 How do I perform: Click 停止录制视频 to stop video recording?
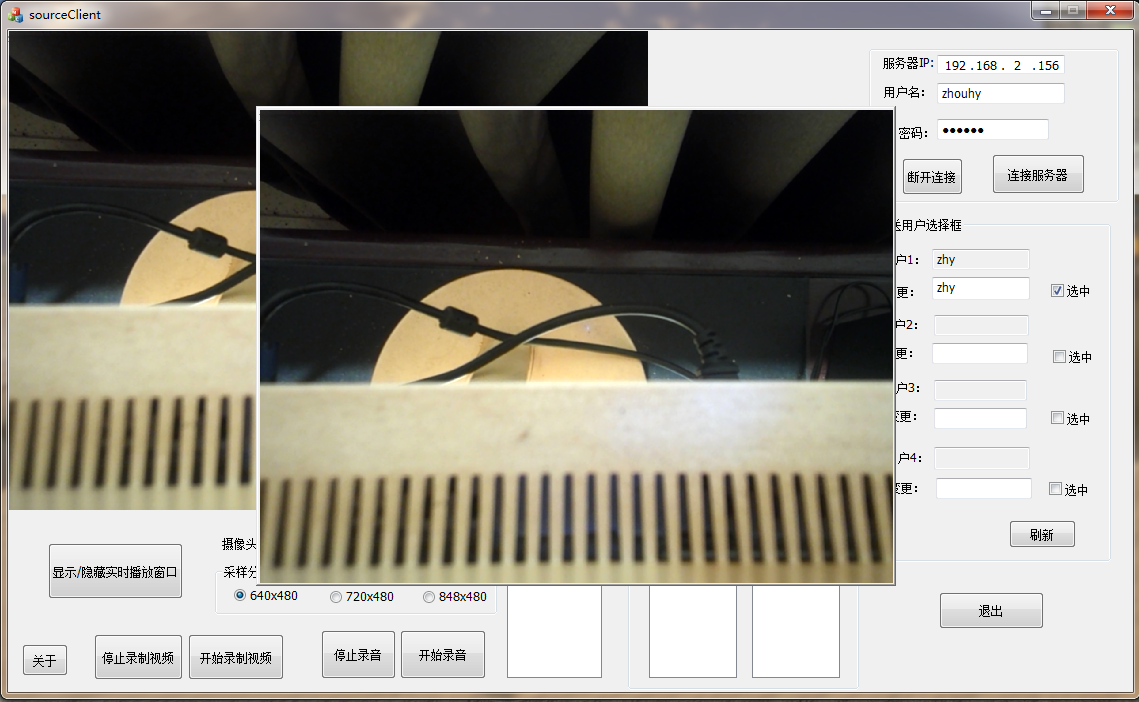138,658
